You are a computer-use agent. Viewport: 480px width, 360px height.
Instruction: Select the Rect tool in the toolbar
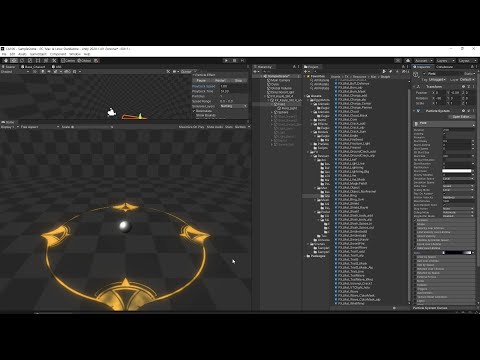tap(38, 60)
